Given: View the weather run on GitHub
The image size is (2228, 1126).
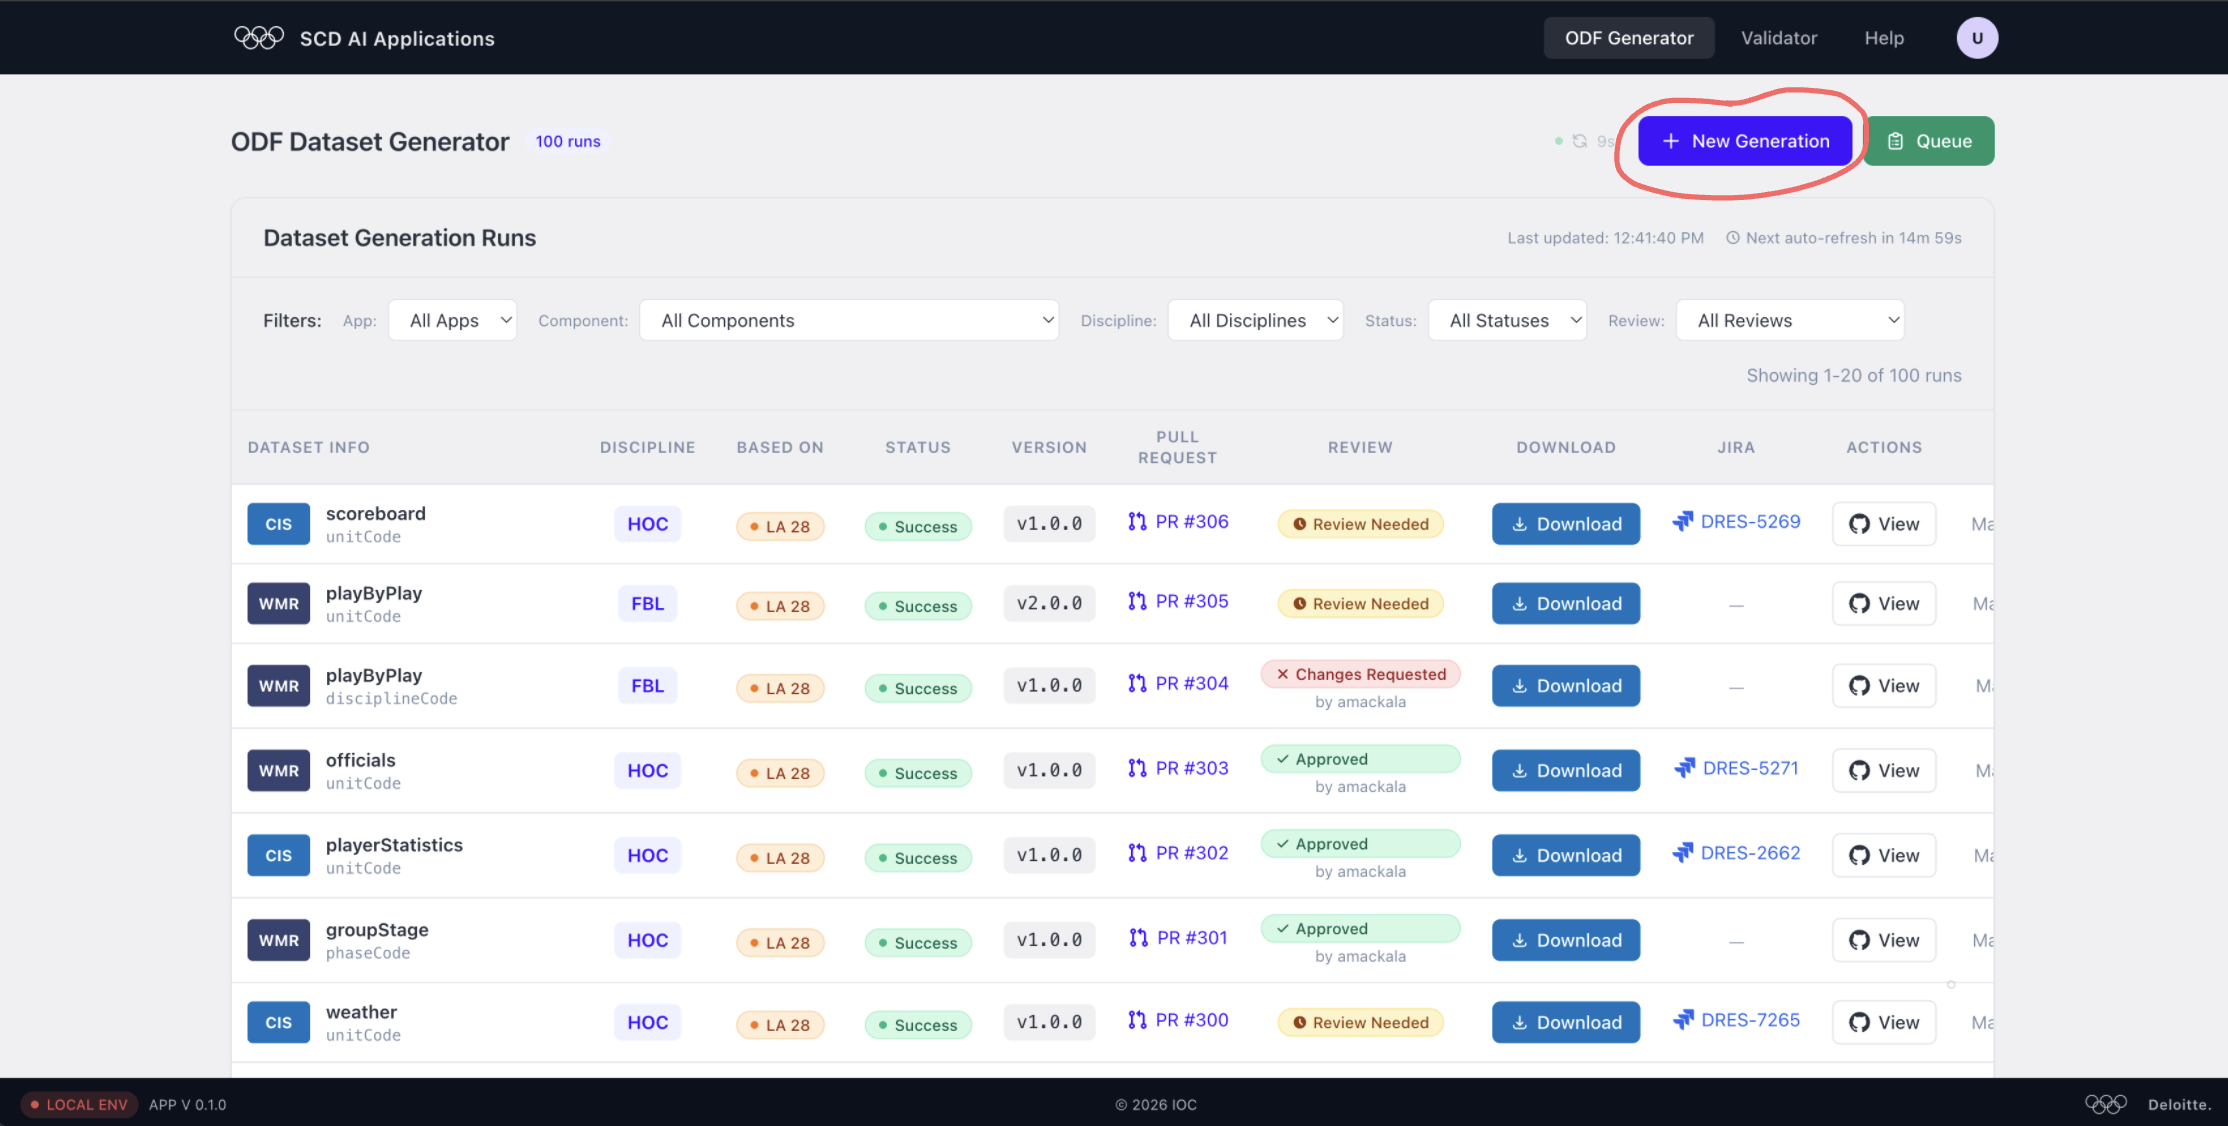Looking at the screenshot, I should click(x=1884, y=1023).
